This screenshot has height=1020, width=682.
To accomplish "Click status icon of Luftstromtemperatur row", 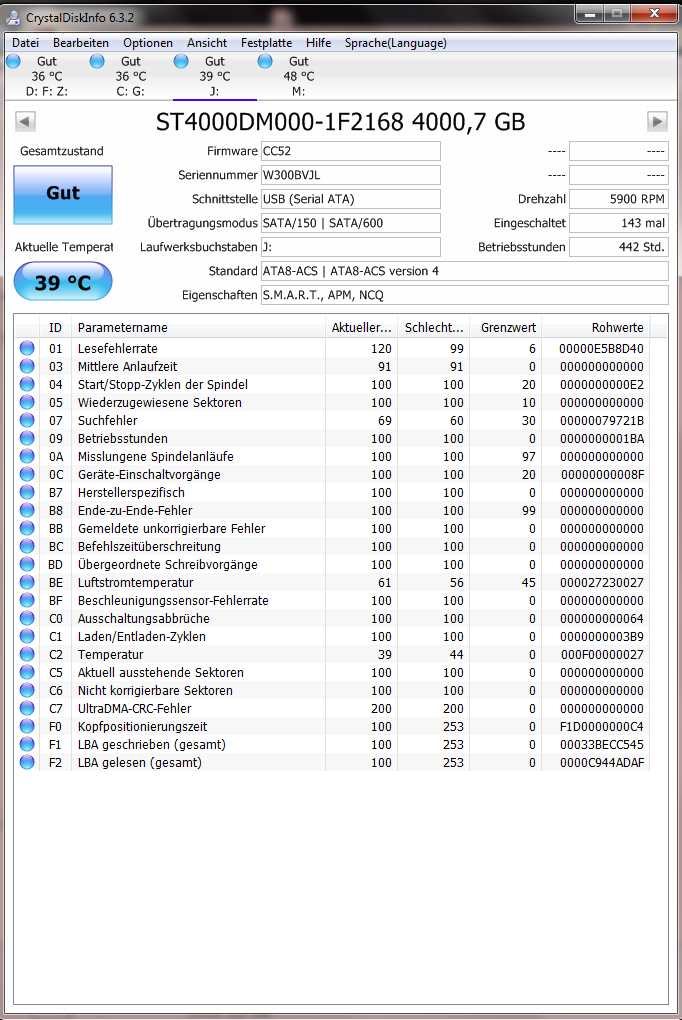I will pyautogui.click(x=27, y=582).
